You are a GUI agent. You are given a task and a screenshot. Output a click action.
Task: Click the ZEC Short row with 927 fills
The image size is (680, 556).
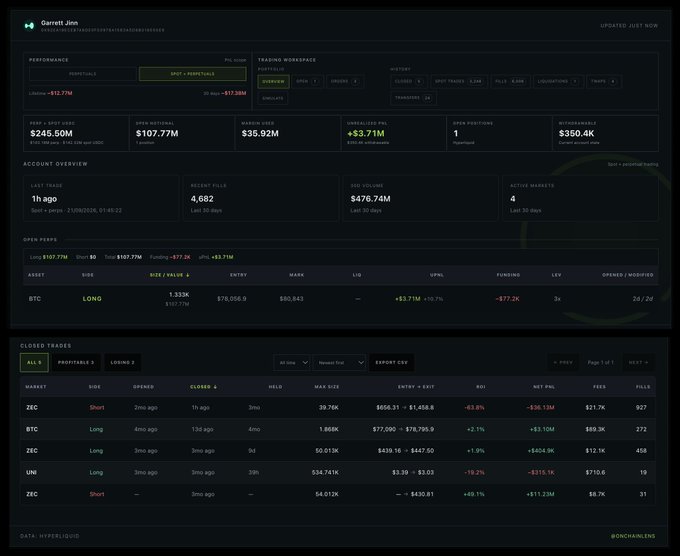pyautogui.click(x=337, y=408)
